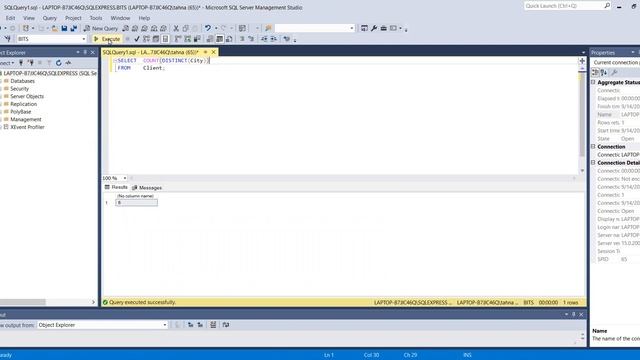Open the Properties wrench icon in toolbar

(x=374, y=28)
